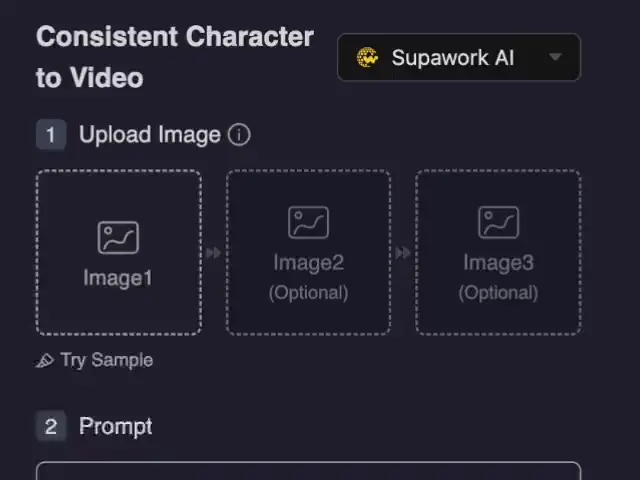Select the Image2 (Optional) upload label
Viewport: 640px width, 480px height.
click(x=308, y=277)
